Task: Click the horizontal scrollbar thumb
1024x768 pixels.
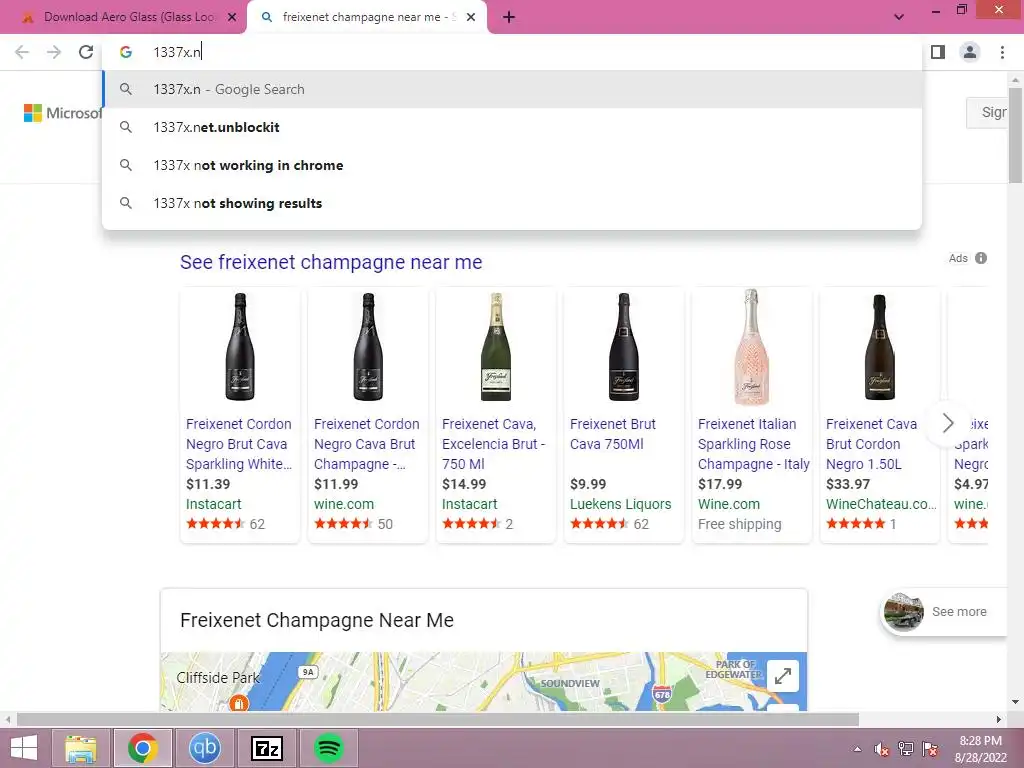Action: coord(438,719)
